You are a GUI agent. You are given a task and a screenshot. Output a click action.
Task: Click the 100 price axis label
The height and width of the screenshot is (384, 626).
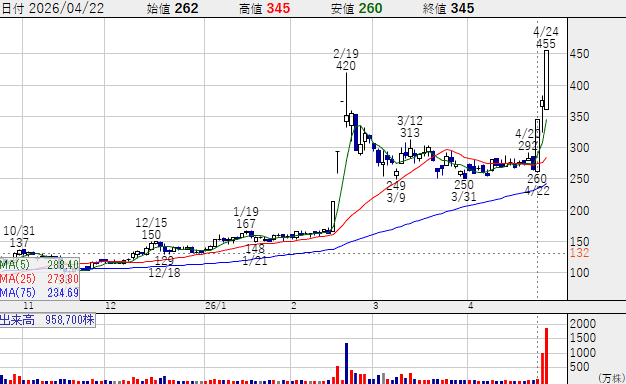579,273
